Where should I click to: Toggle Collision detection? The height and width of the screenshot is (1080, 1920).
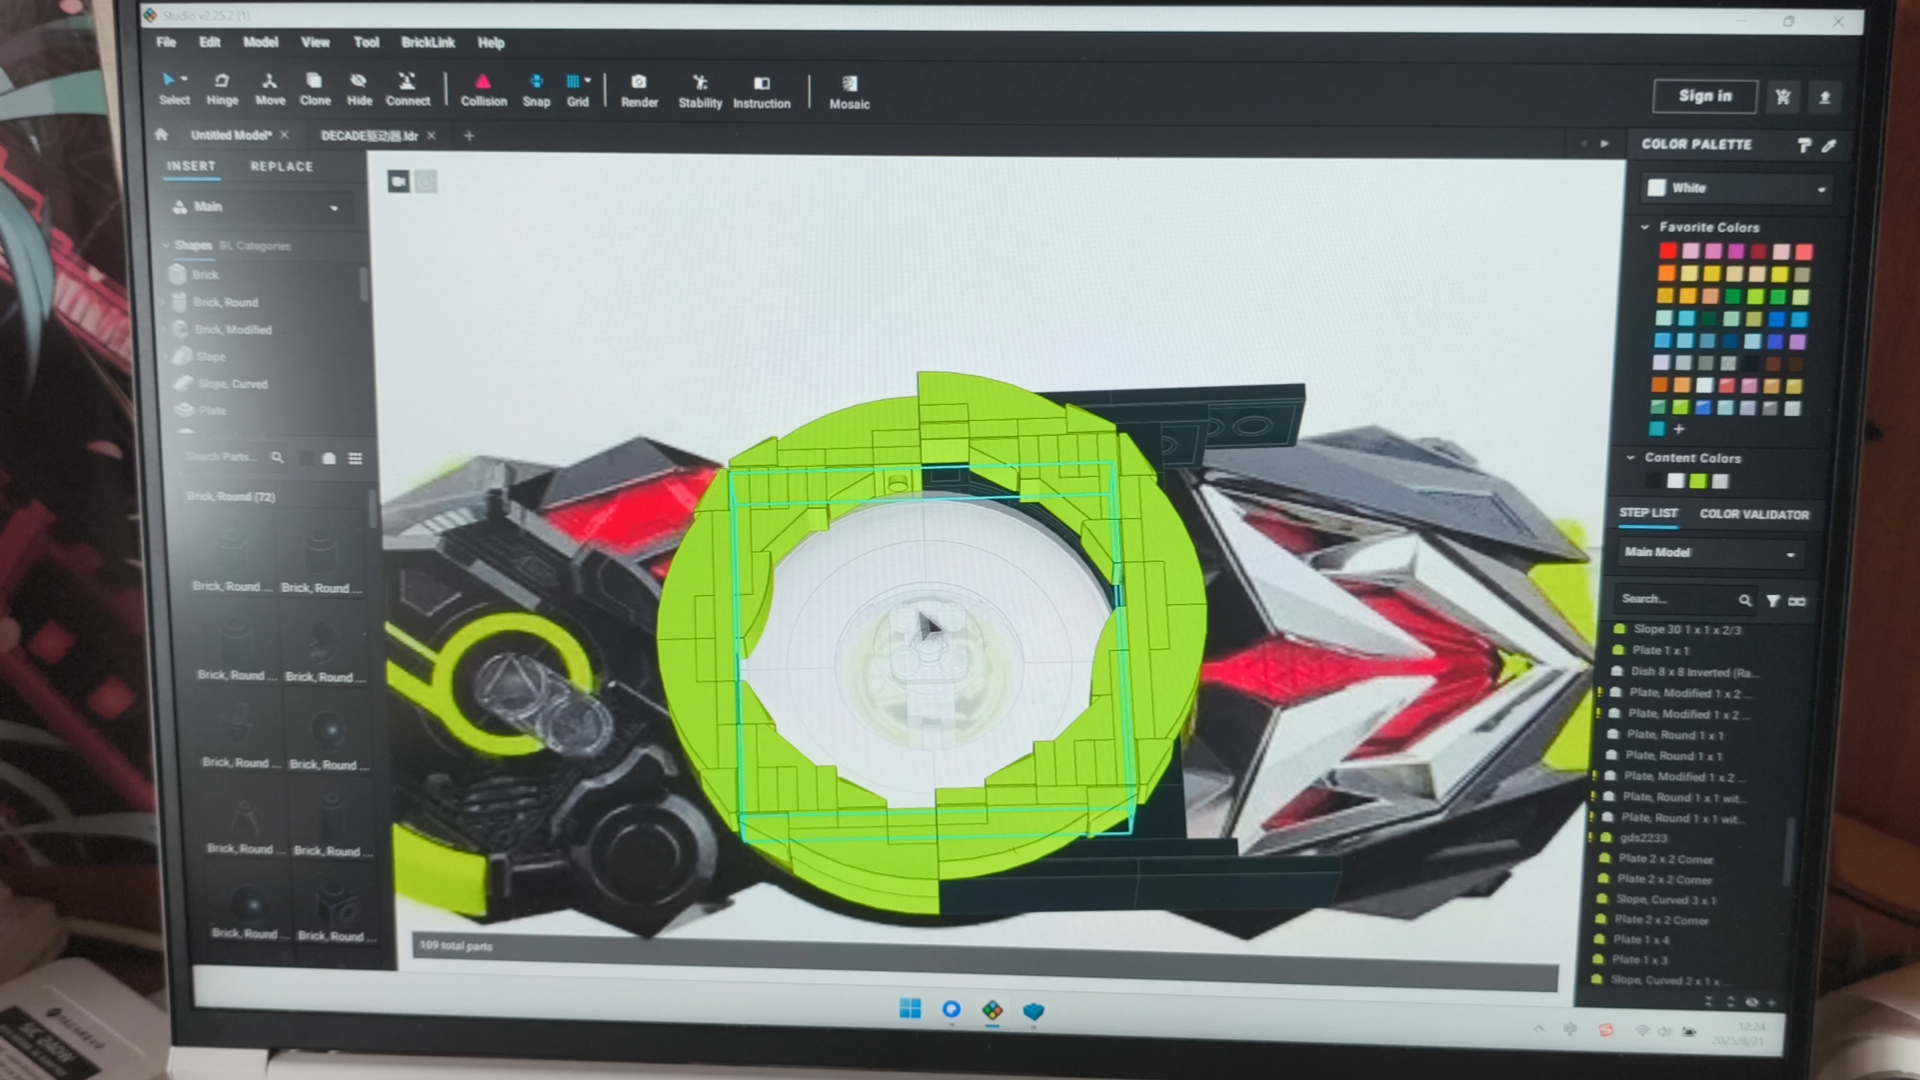[483, 90]
